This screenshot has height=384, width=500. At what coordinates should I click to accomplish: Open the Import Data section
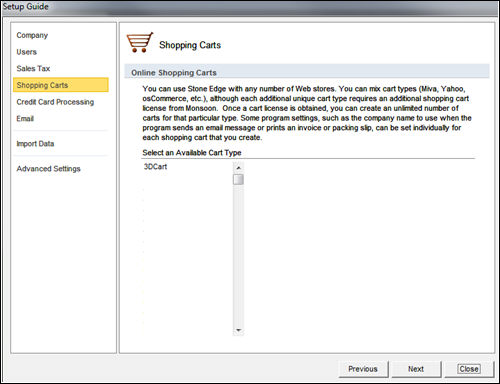35,144
